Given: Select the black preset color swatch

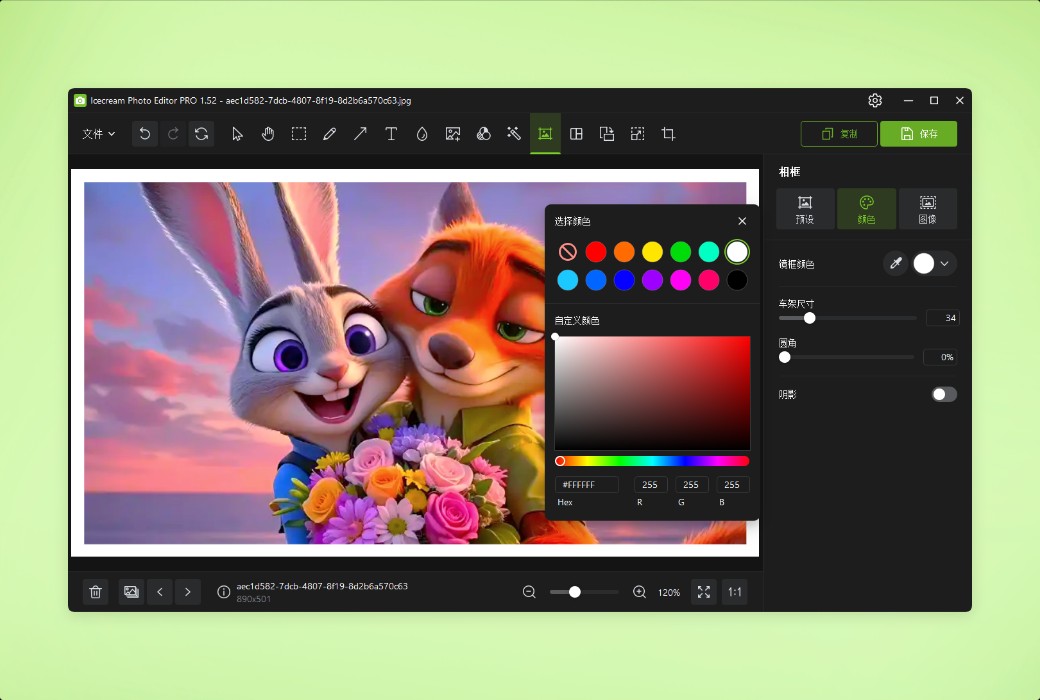Looking at the screenshot, I should (737, 280).
